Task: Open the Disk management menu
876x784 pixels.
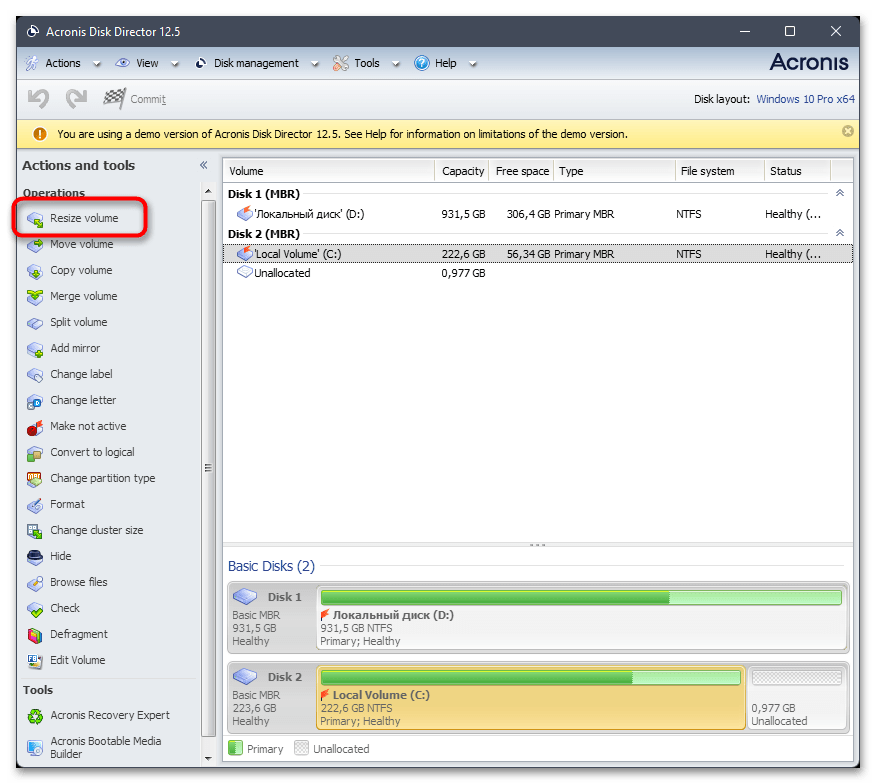Action: point(256,63)
